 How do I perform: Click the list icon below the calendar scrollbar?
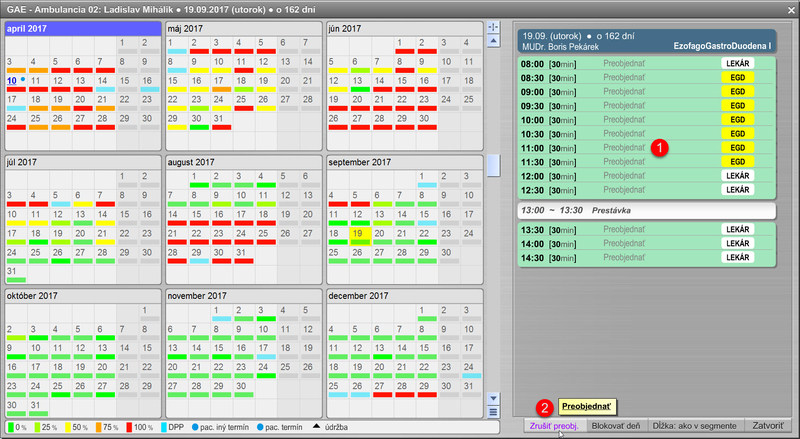[492, 412]
